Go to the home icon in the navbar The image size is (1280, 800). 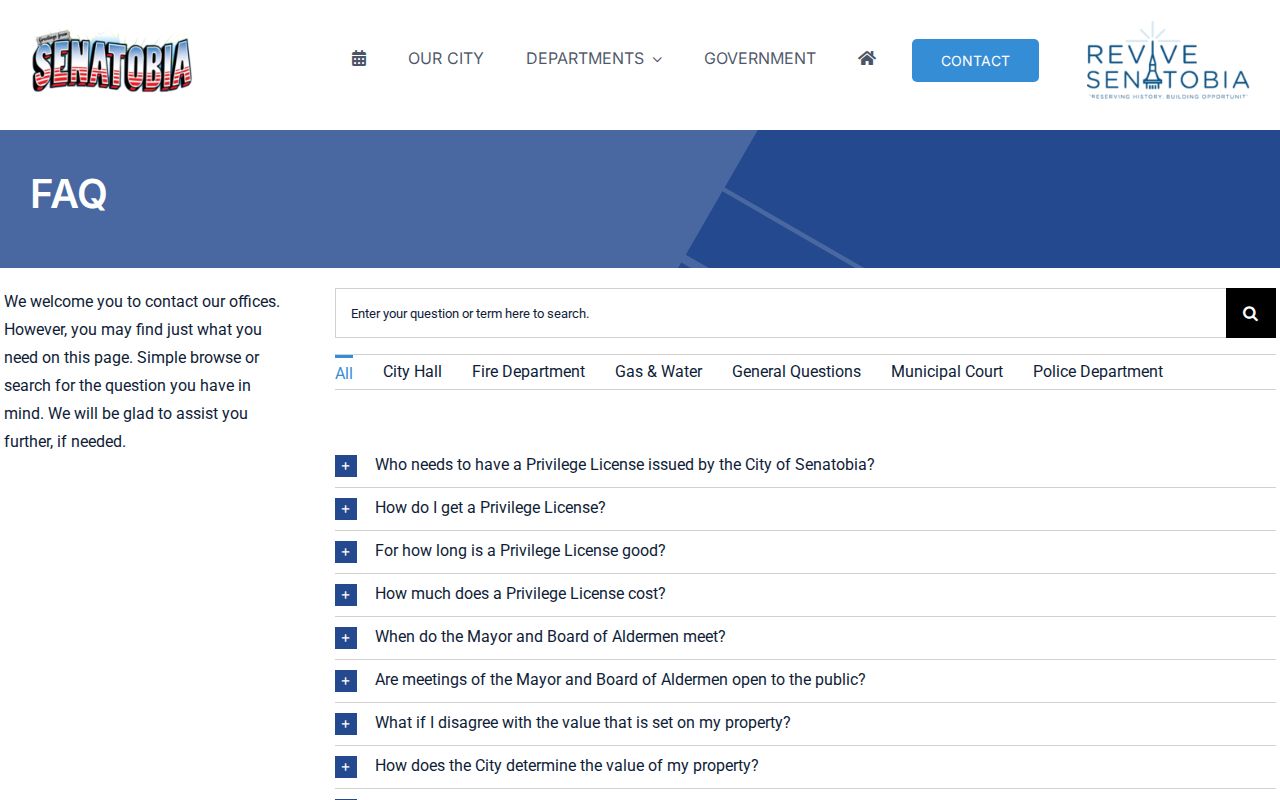(x=867, y=58)
